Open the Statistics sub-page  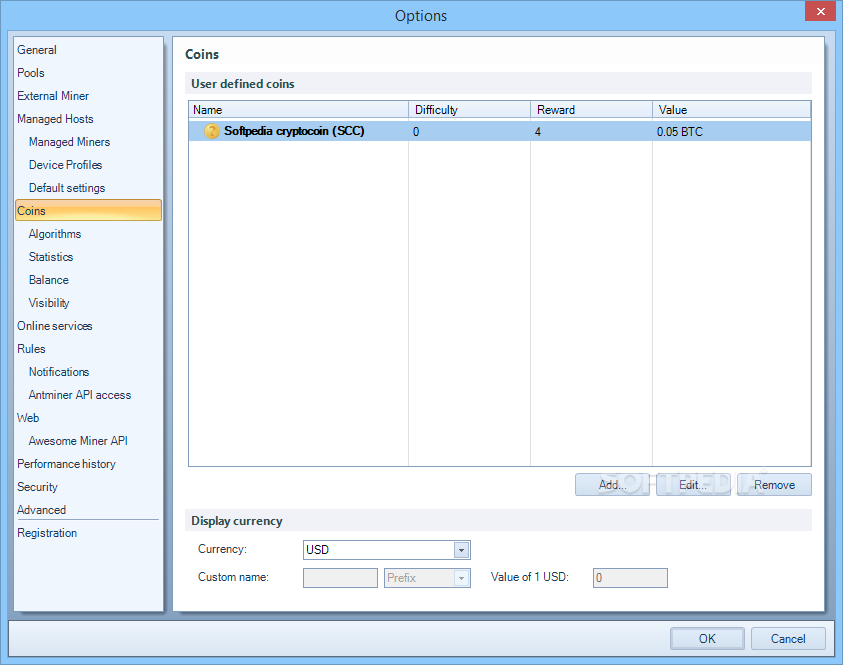[x=51, y=258]
